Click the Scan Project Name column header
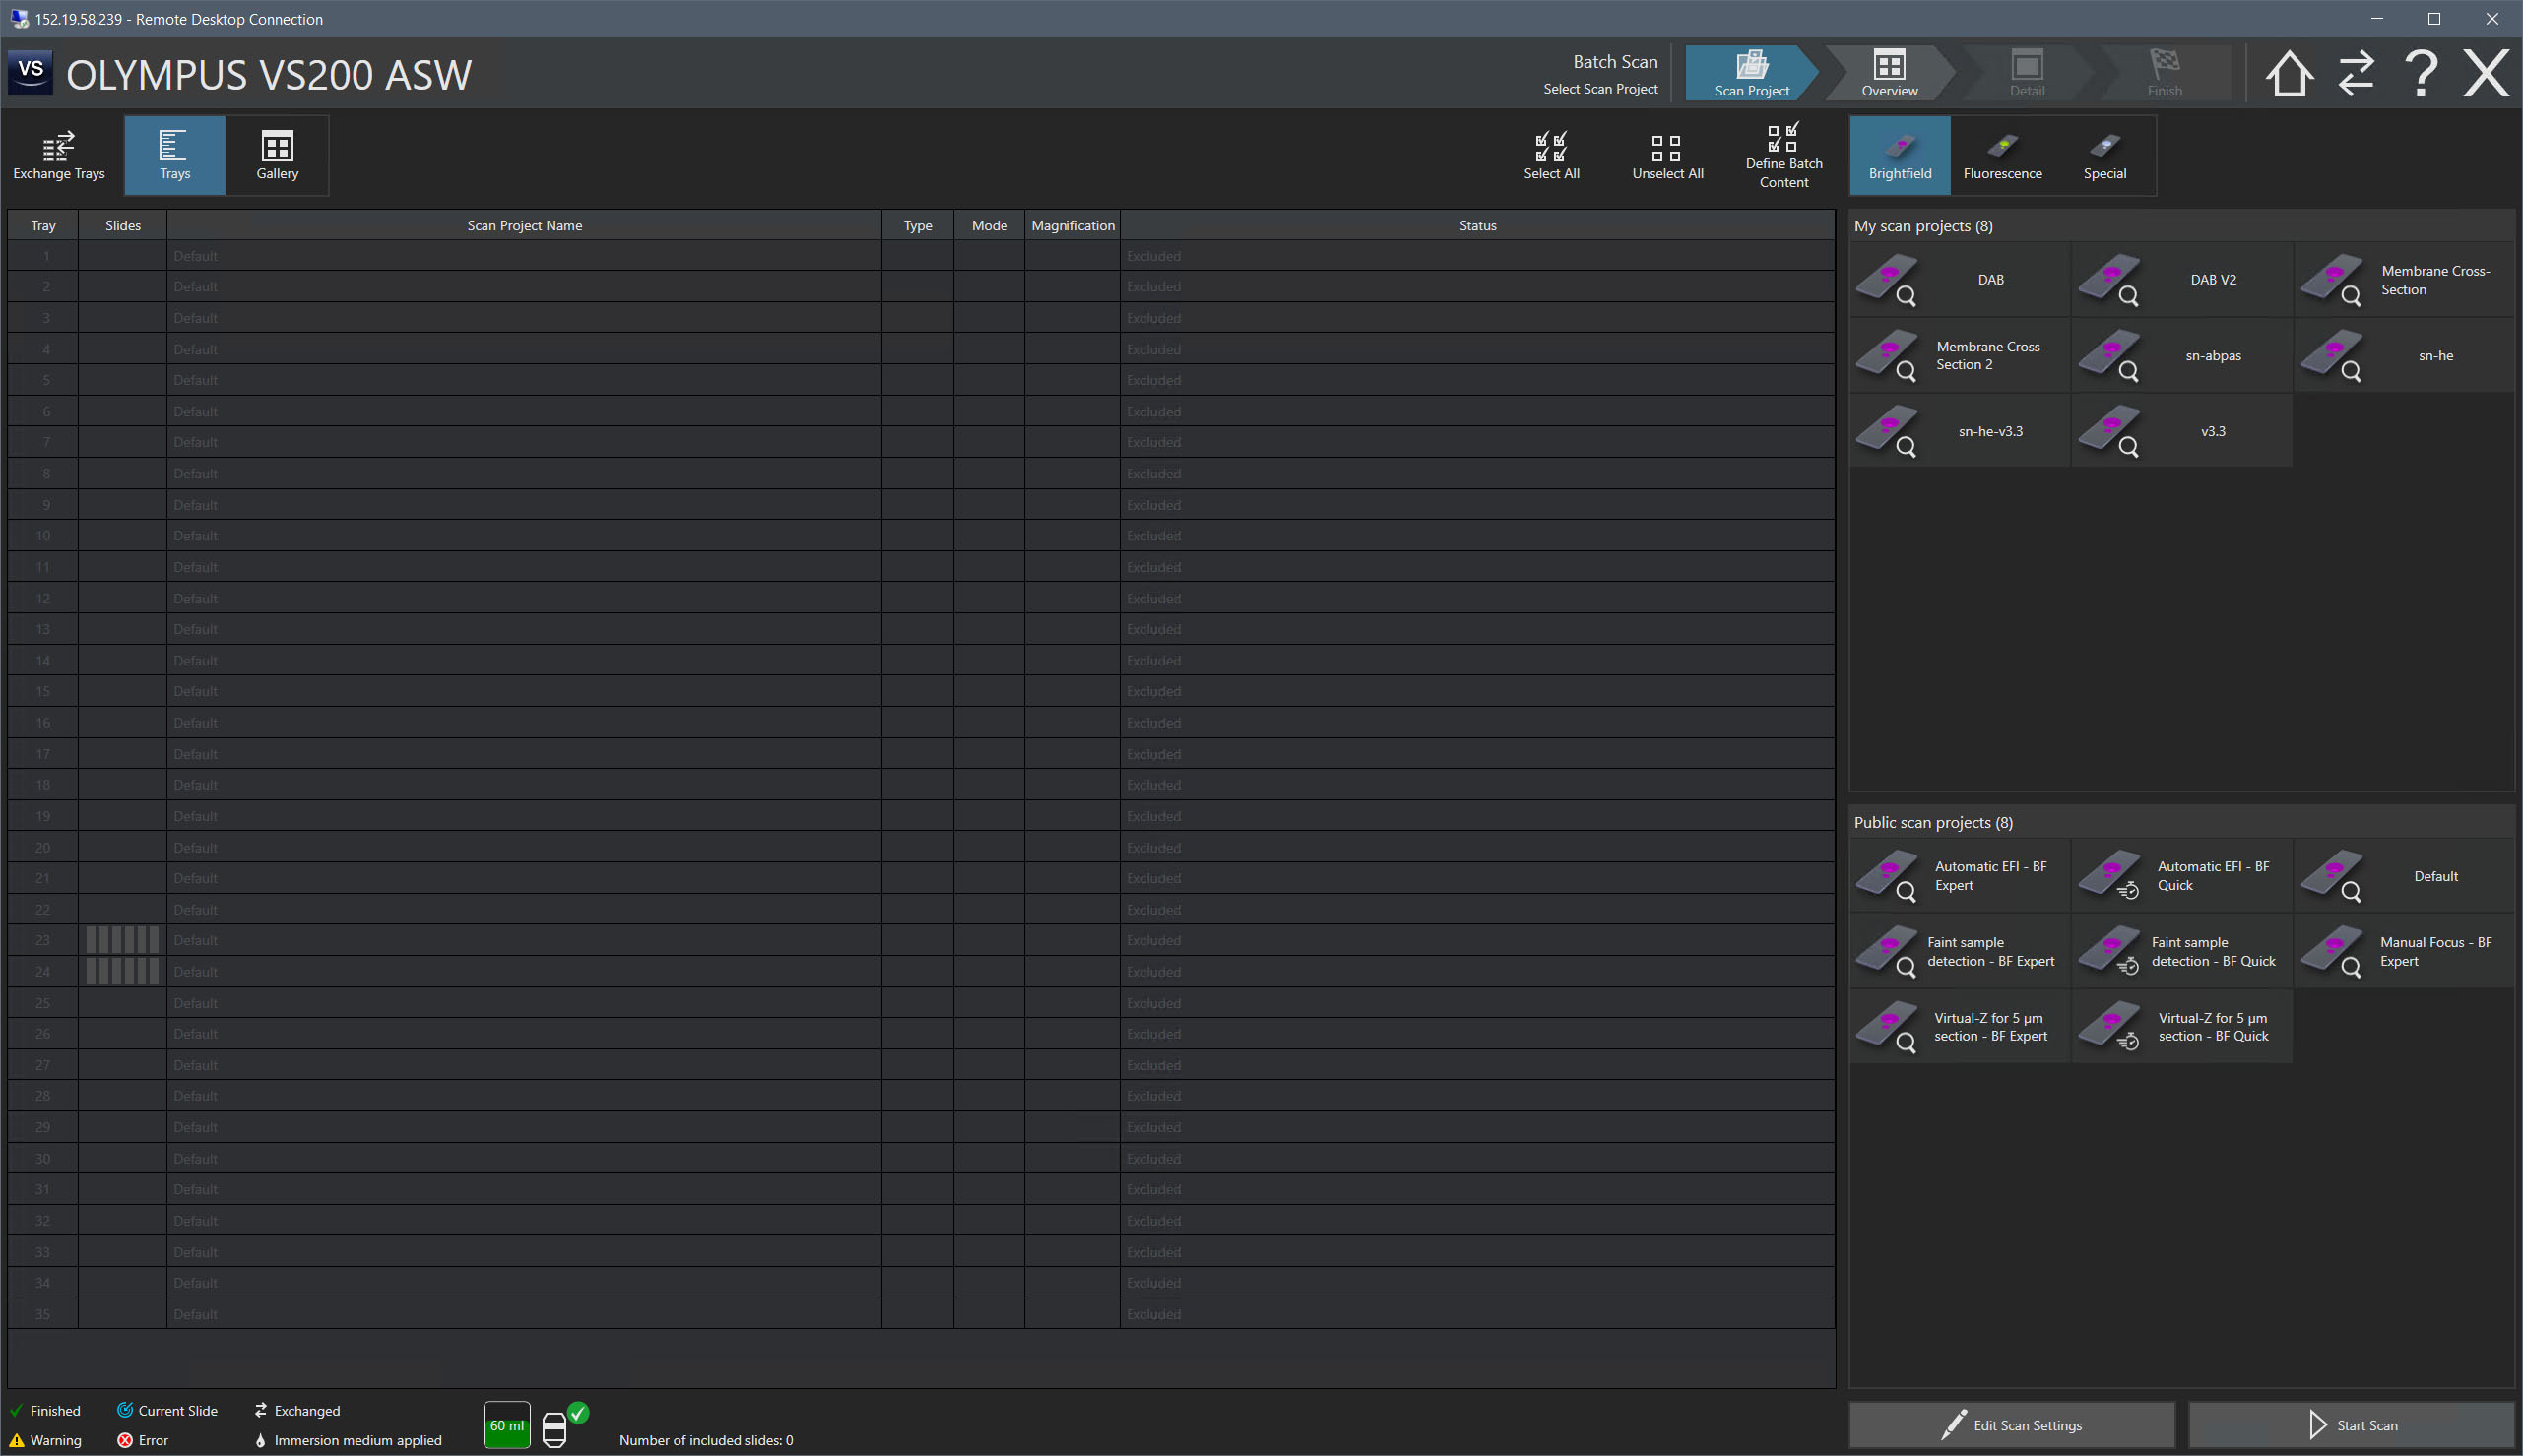 pos(524,226)
